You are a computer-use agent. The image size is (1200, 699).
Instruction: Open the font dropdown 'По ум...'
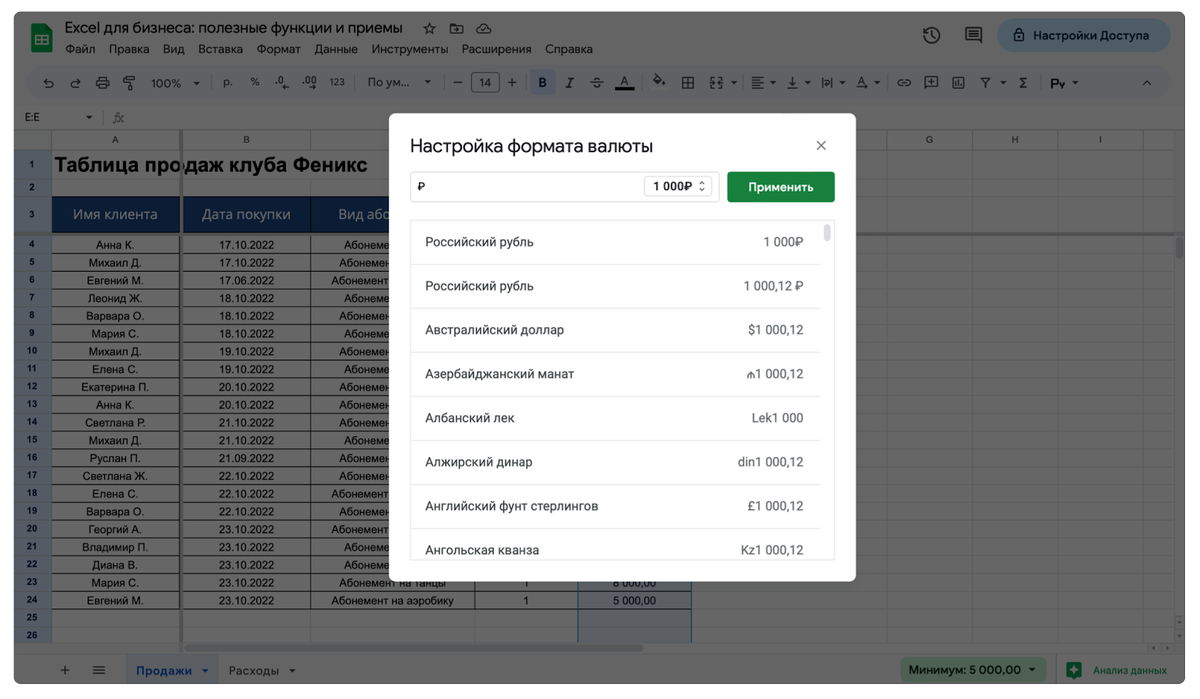click(399, 83)
